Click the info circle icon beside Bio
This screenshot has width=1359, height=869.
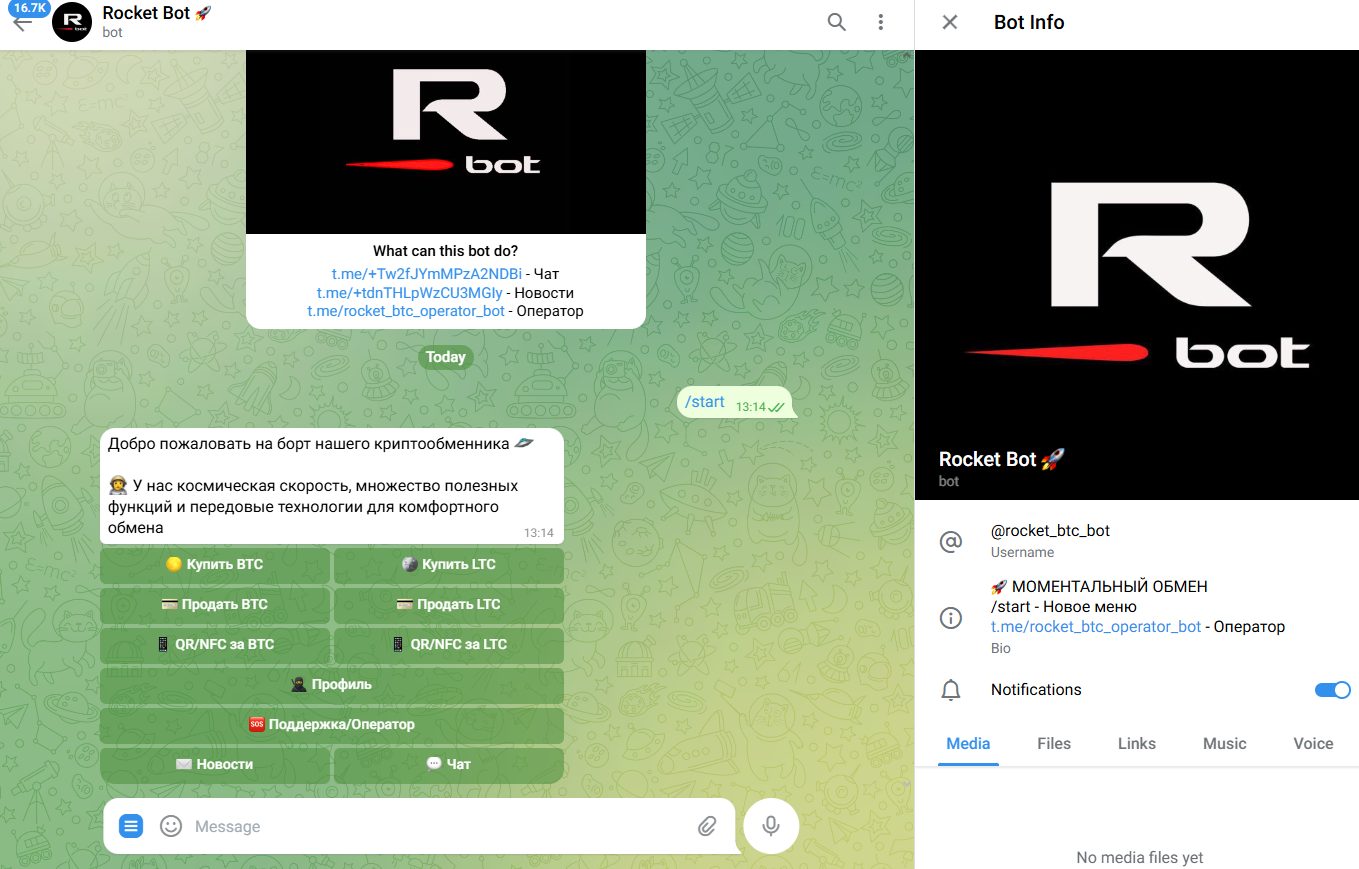pyautogui.click(x=950, y=617)
